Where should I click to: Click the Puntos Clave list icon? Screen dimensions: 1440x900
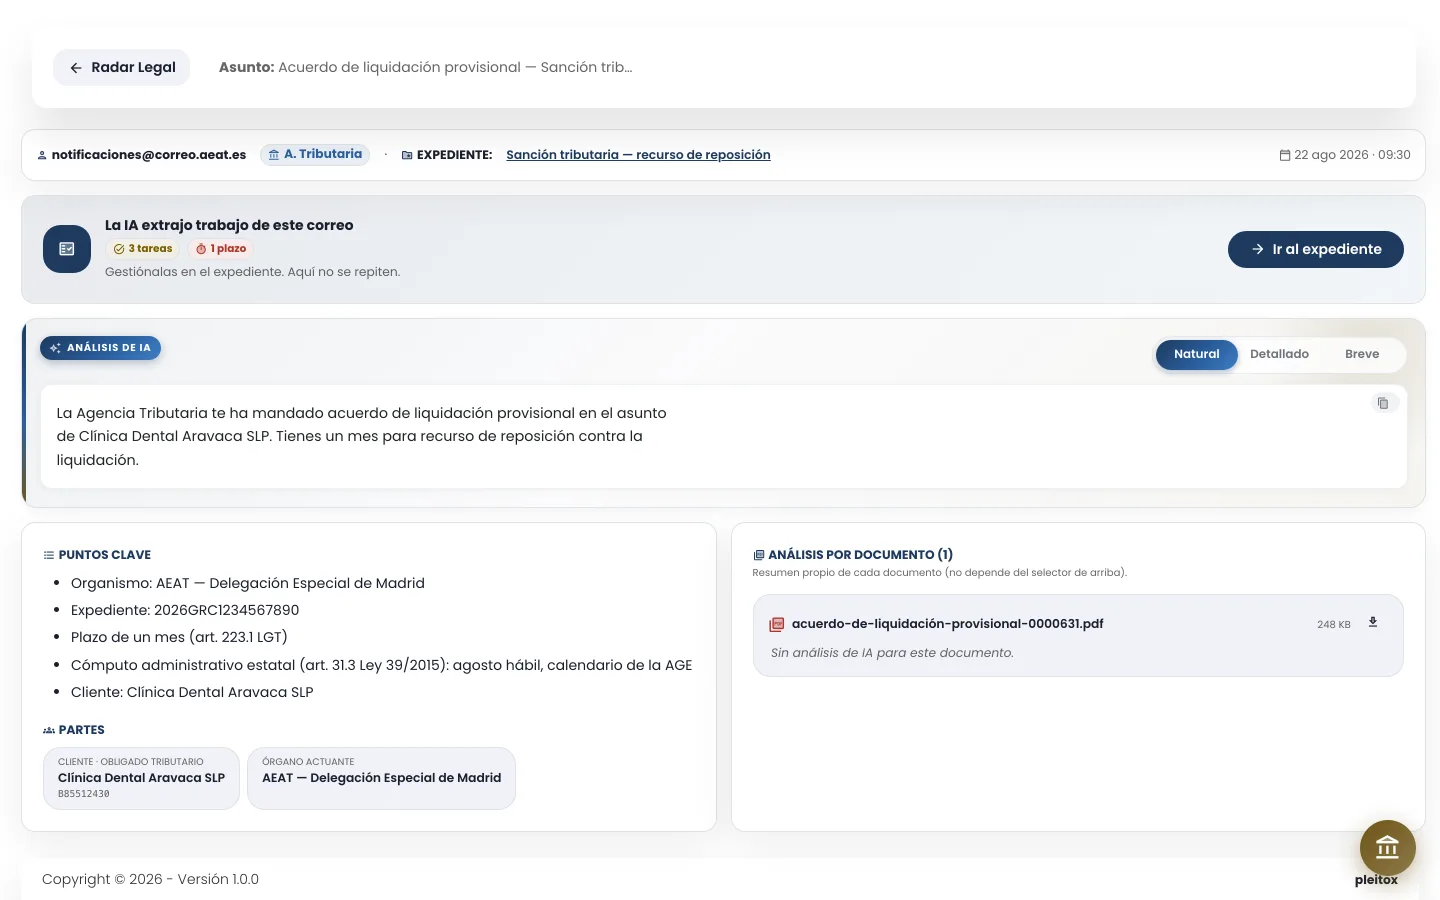coord(49,555)
